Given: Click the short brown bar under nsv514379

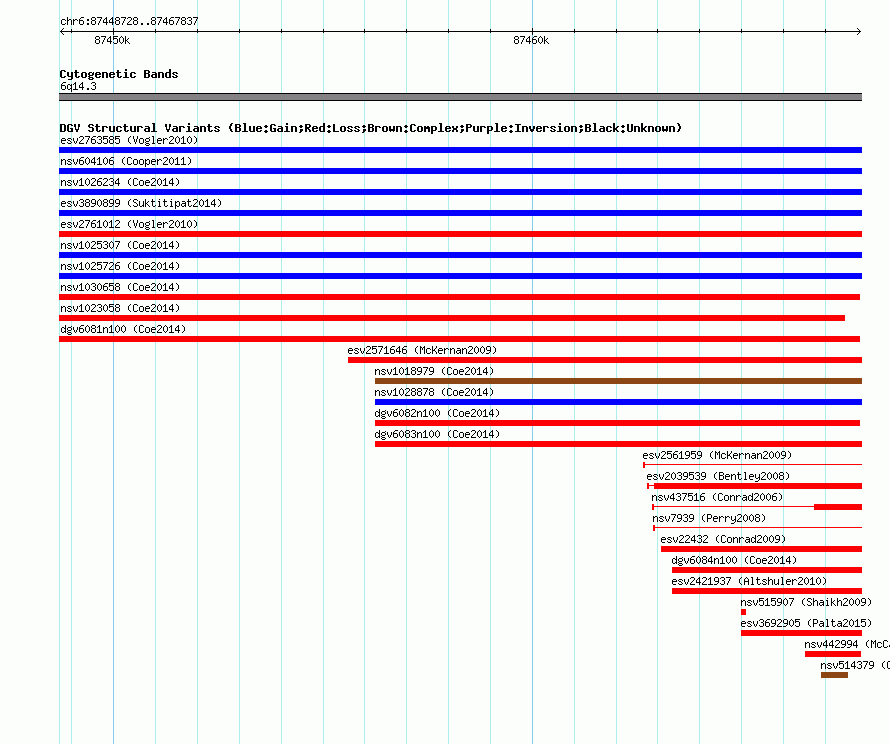Looking at the screenshot, I should (834, 675).
